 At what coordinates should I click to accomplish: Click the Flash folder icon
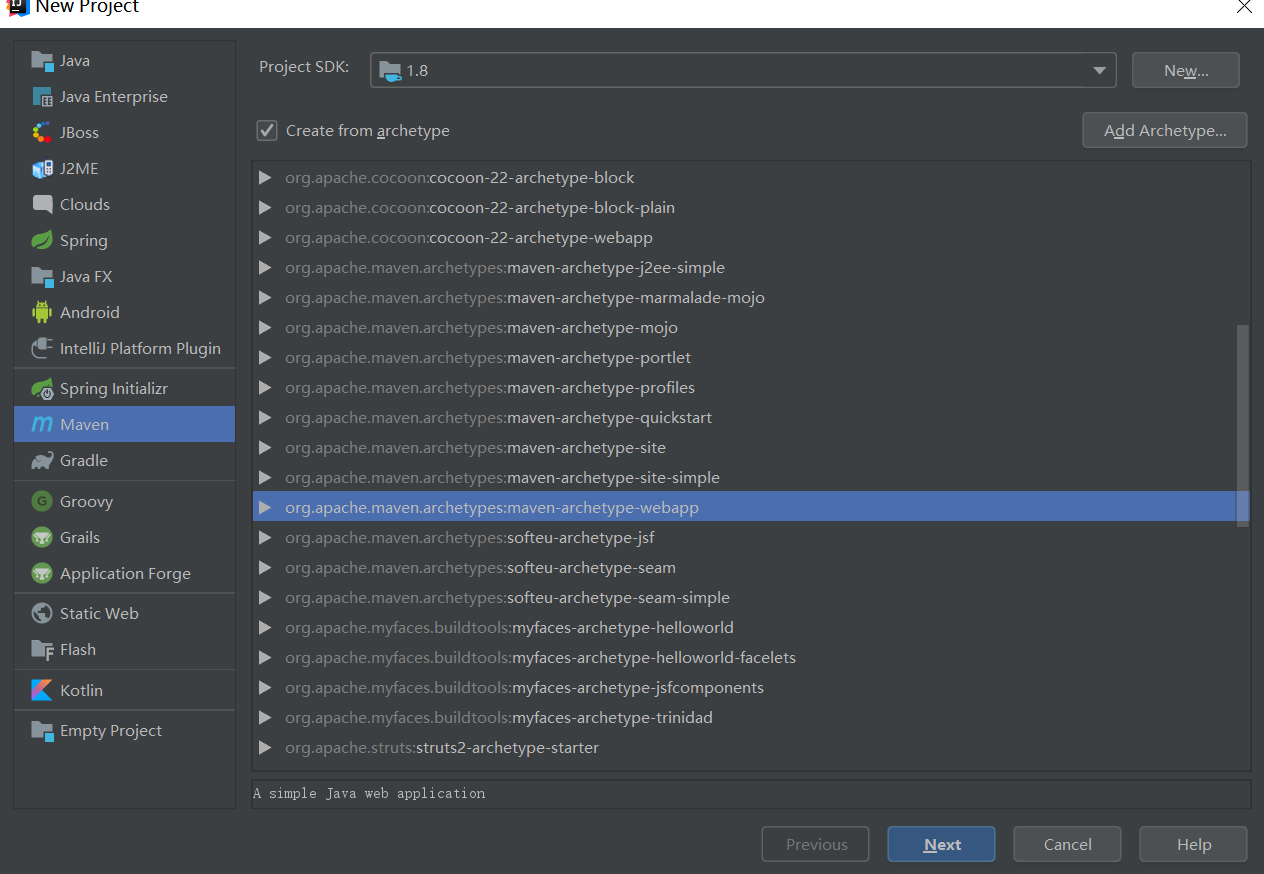42,649
